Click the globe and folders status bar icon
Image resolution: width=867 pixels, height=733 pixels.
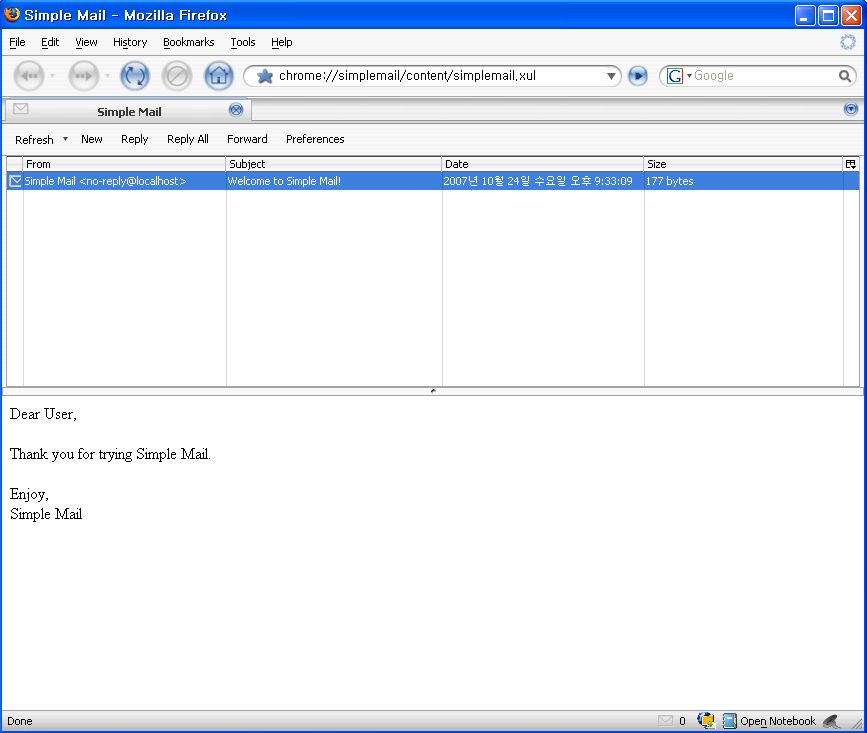pos(706,720)
